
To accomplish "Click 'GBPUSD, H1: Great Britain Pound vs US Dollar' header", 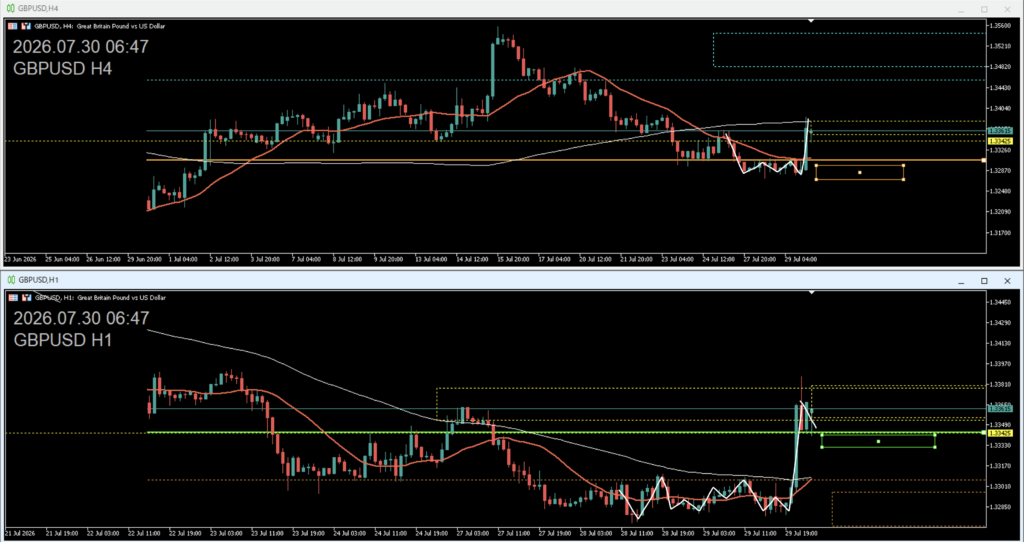I will click(x=100, y=297).
